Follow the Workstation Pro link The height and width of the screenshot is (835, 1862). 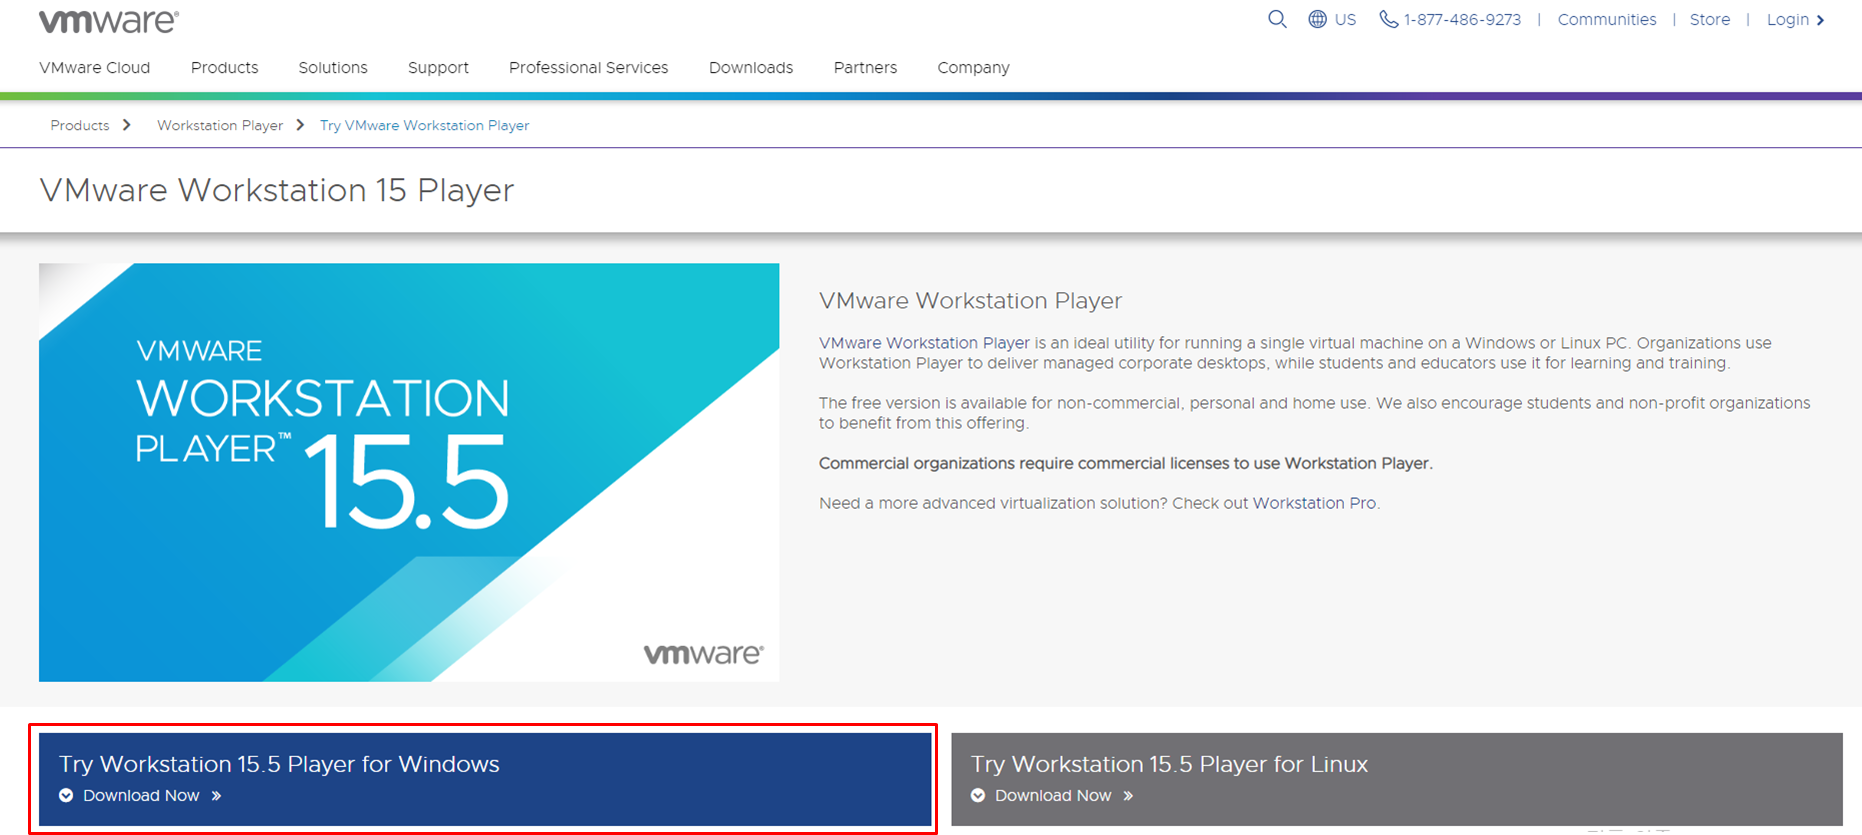pyautogui.click(x=1315, y=503)
